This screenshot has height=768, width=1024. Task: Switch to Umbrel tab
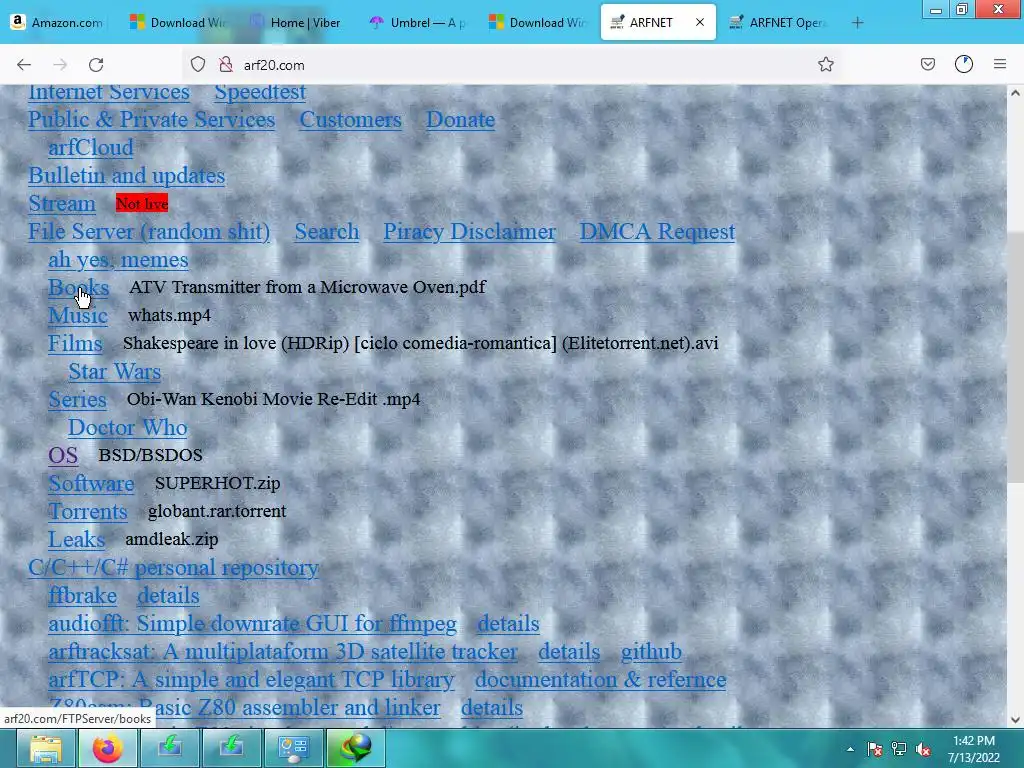[417, 22]
